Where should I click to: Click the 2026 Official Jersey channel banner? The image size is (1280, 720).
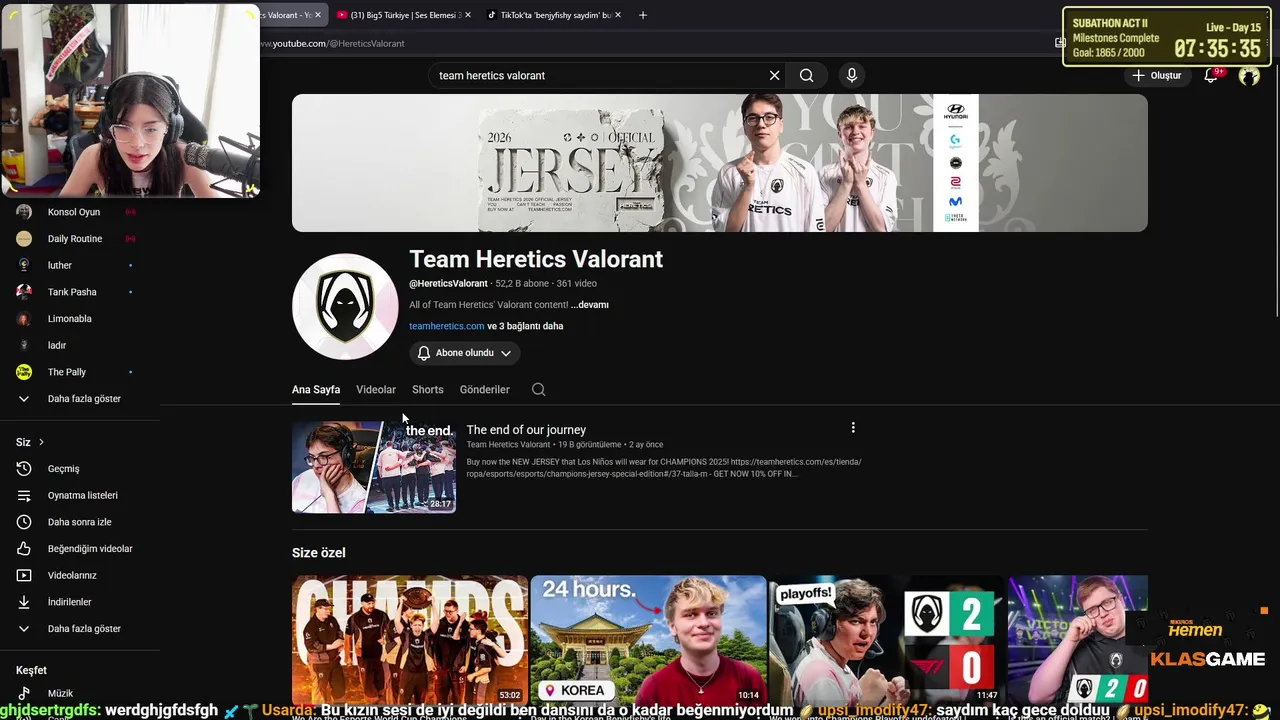tap(720, 163)
